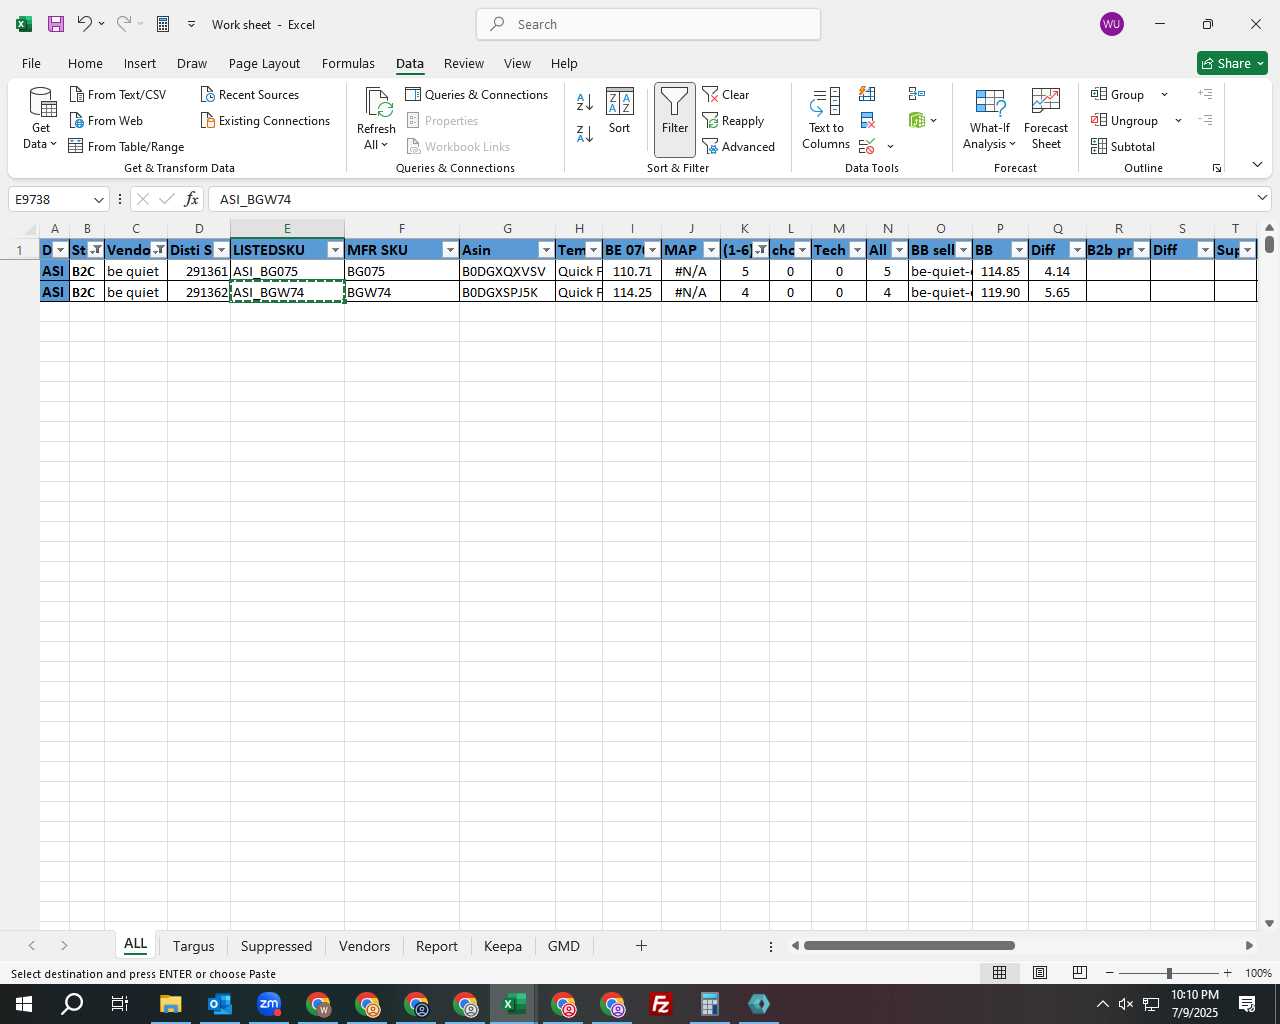
Task: Switch to Page Layout view
Action: pos(1040,973)
